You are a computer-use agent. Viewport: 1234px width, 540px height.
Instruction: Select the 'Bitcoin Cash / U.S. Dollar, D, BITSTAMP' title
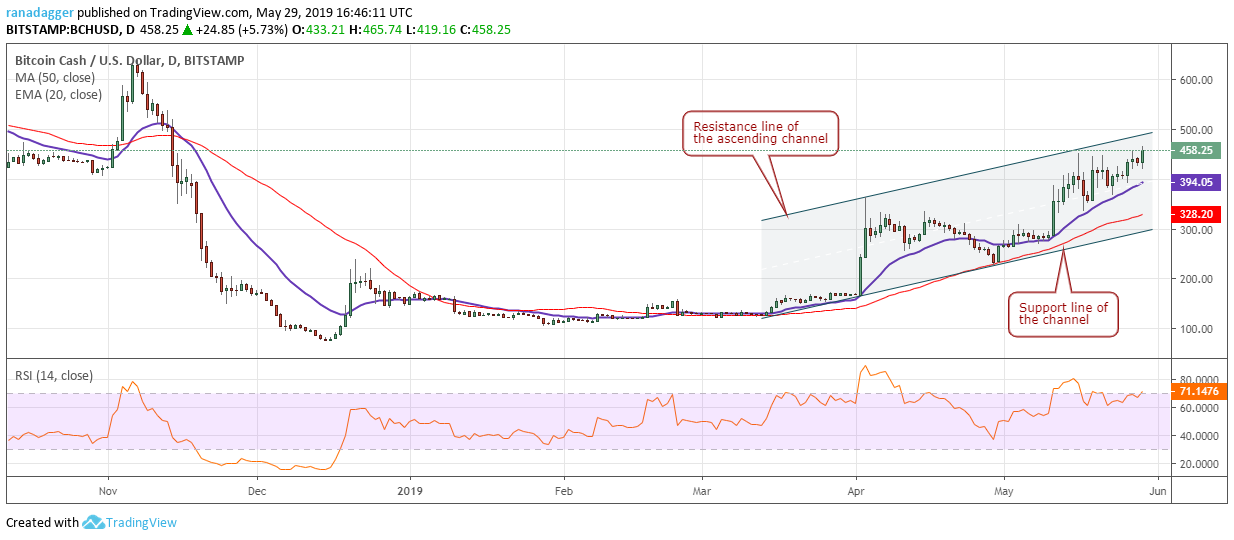point(130,60)
